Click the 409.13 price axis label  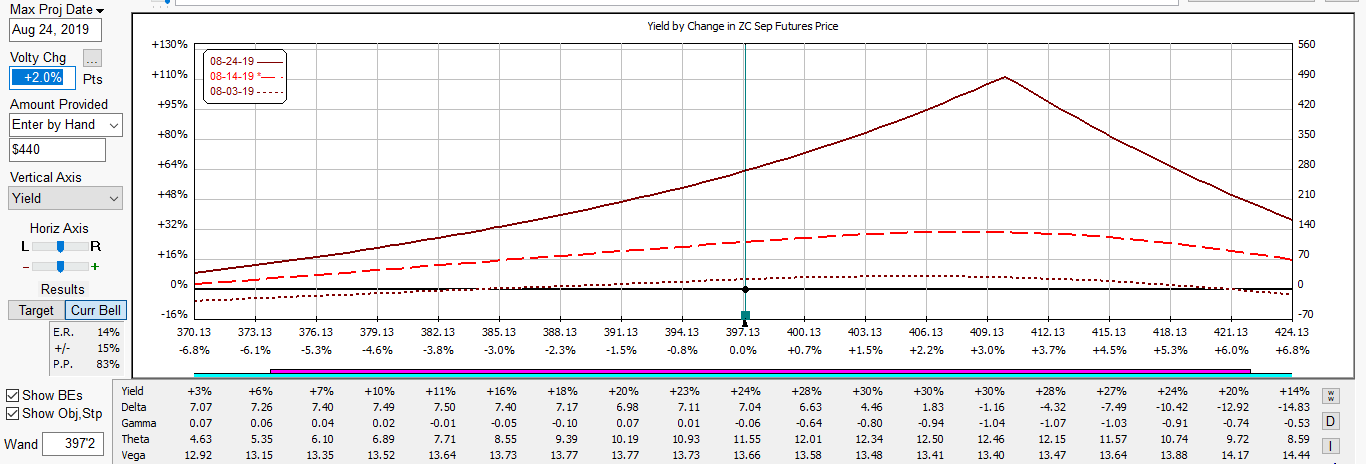tap(987, 333)
